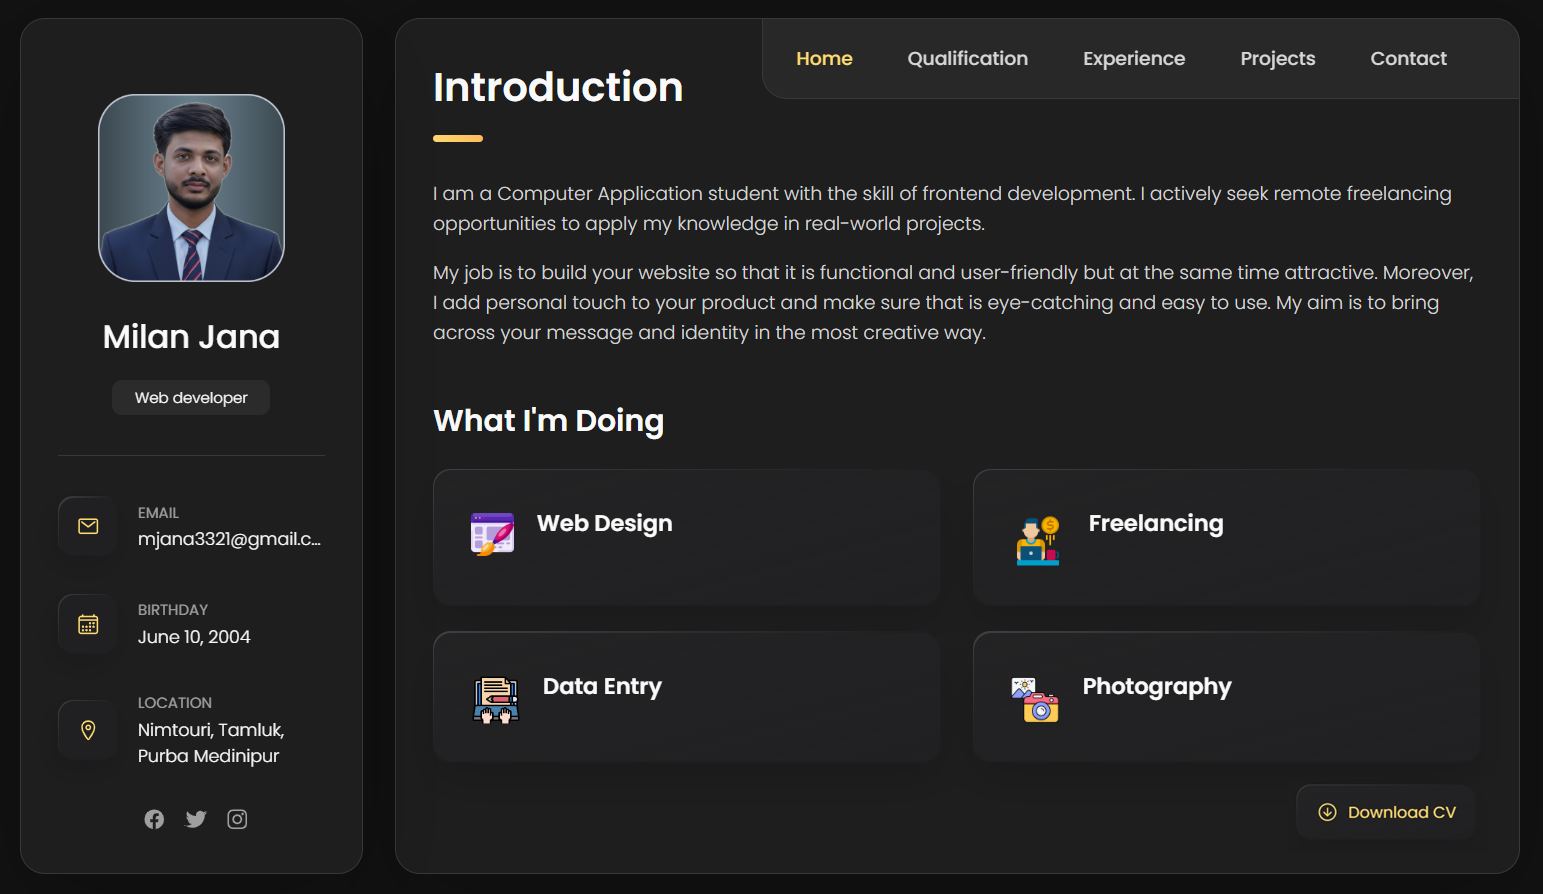Click the download arrow icon on Download CV
1543x894 pixels.
click(x=1327, y=812)
